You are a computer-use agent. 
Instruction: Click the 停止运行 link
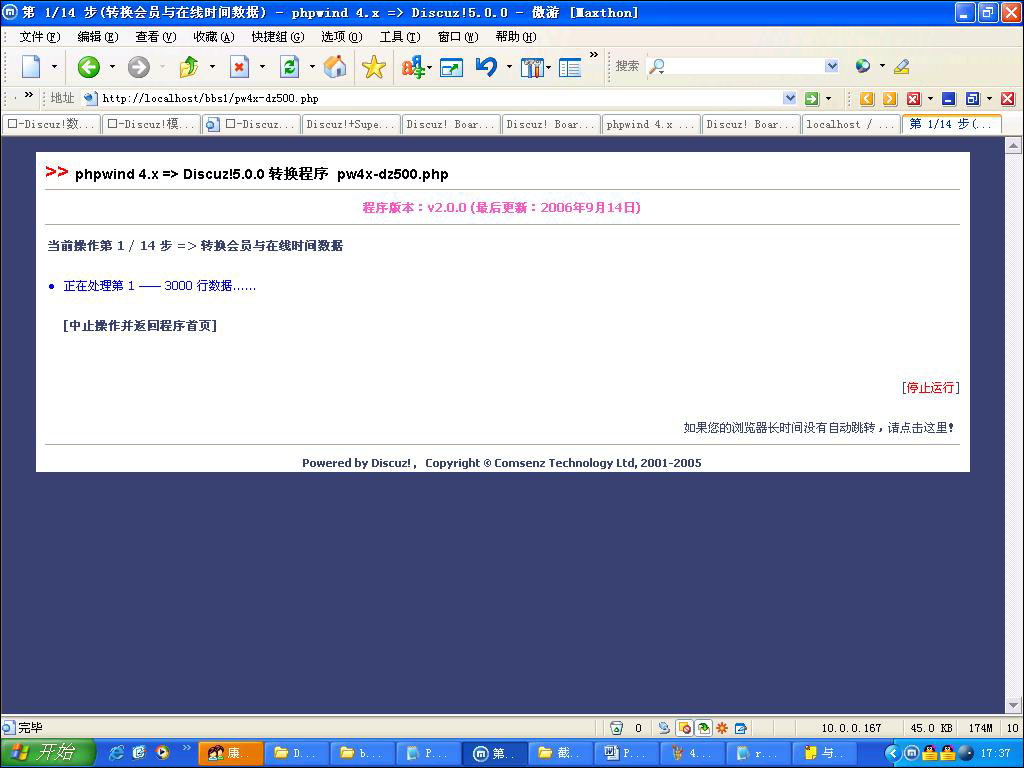click(x=931, y=388)
